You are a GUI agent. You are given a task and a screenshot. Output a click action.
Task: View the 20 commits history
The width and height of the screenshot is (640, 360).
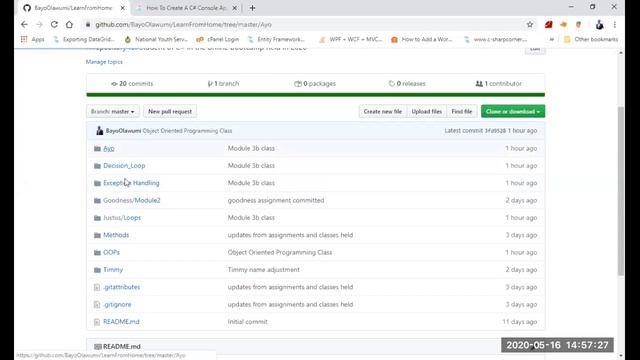(x=132, y=83)
